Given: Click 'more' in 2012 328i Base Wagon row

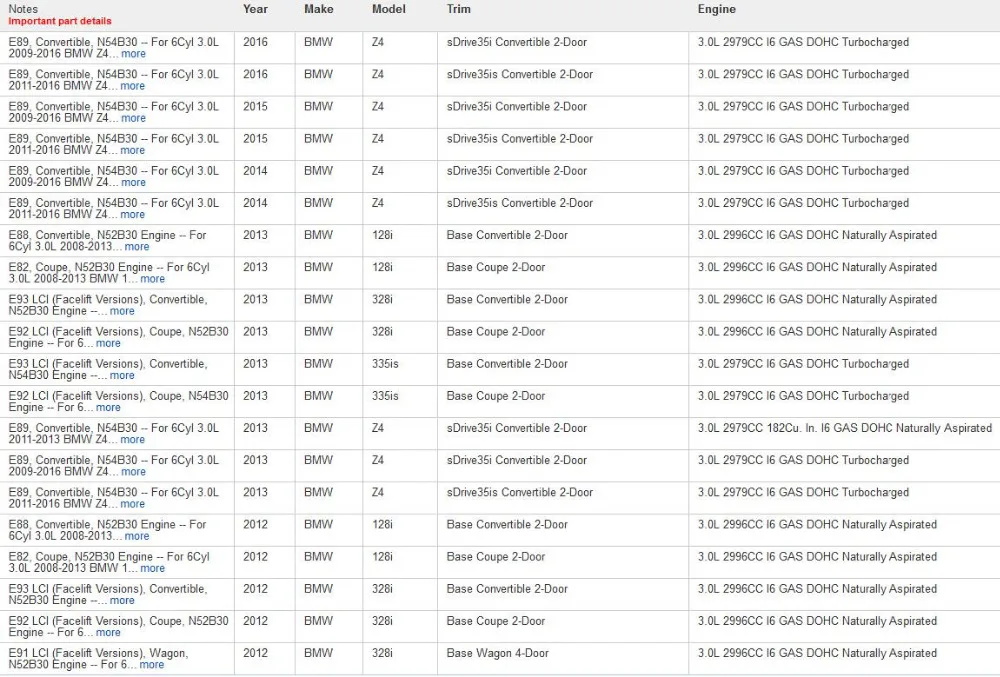Looking at the screenshot, I should (x=152, y=664).
